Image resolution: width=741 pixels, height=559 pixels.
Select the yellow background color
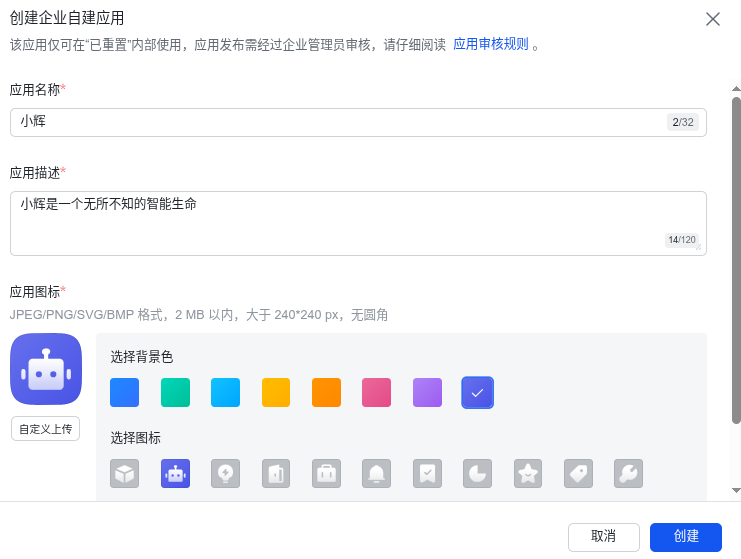coord(276,393)
